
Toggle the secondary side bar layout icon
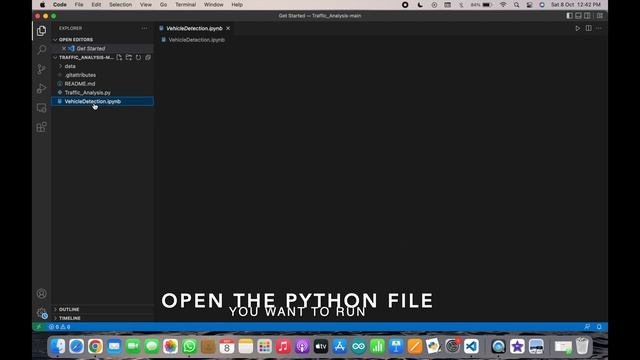click(587, 16)
